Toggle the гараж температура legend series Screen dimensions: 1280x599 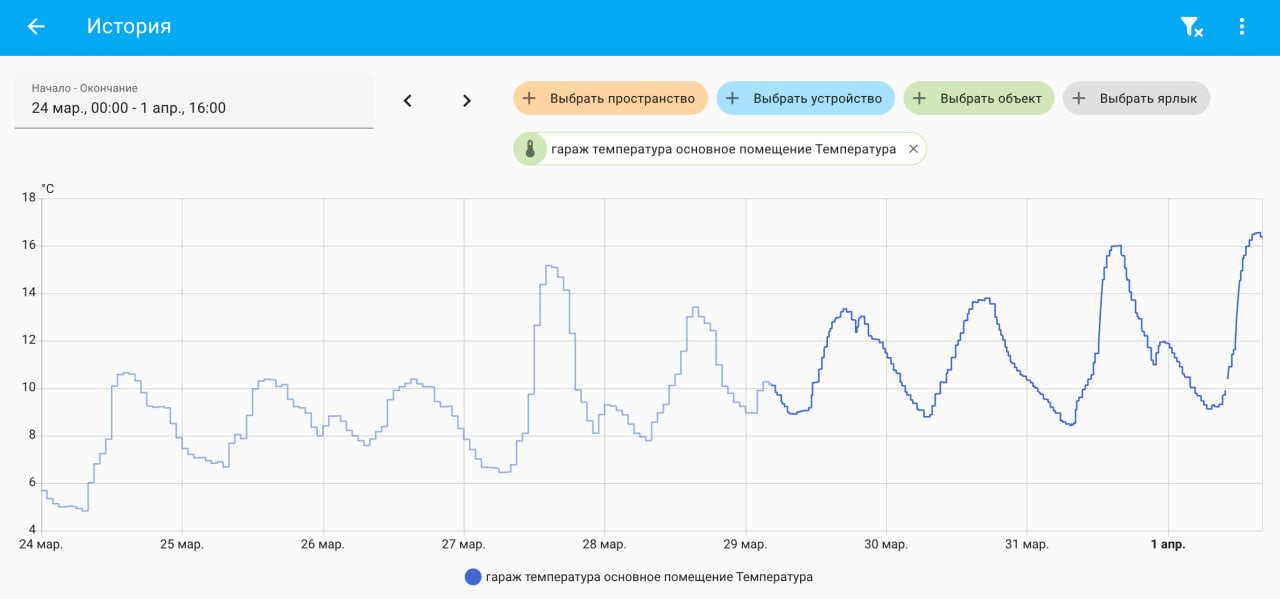tap(639, 577)
